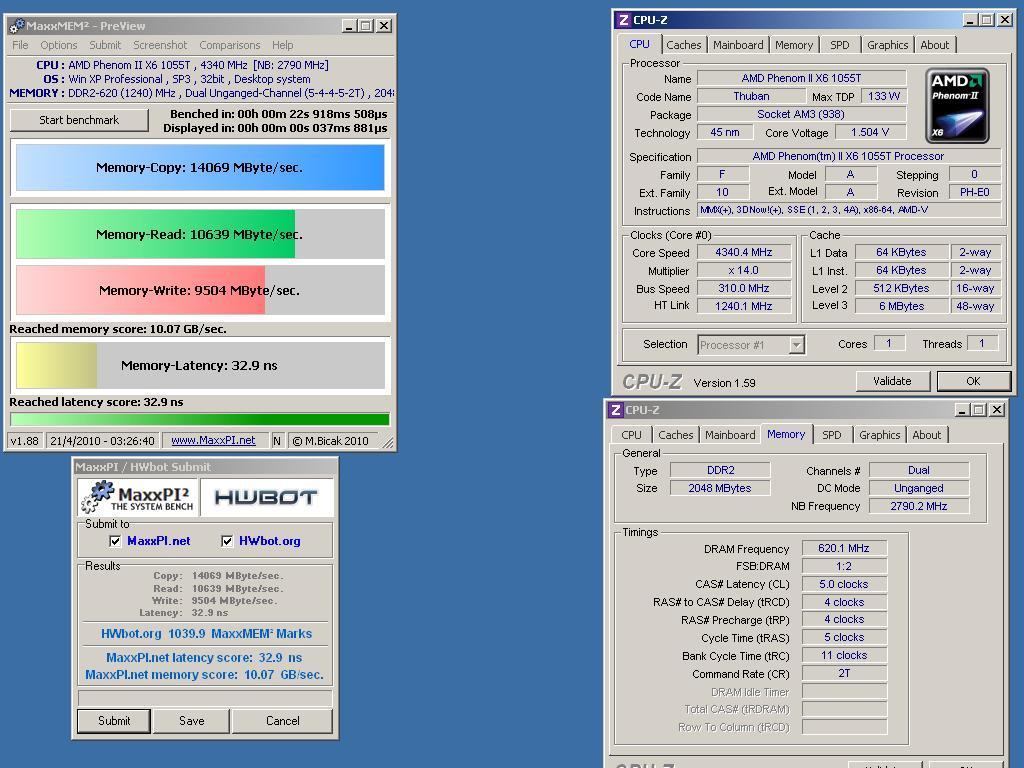
Task: Click the HT Link 1240.1 MHz value
Action: pos(744,306)
